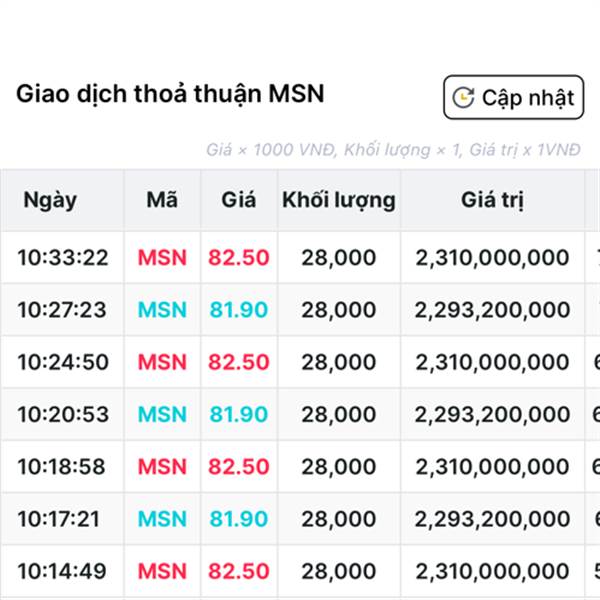This screenshot has width=600, height=600.
Task: Click MSN ticker link at 10:17:21
Action: click(162, 518)
